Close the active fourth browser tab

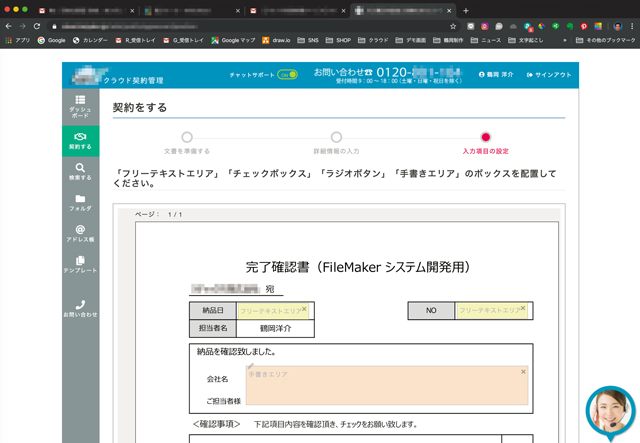(x=449, y=11)
